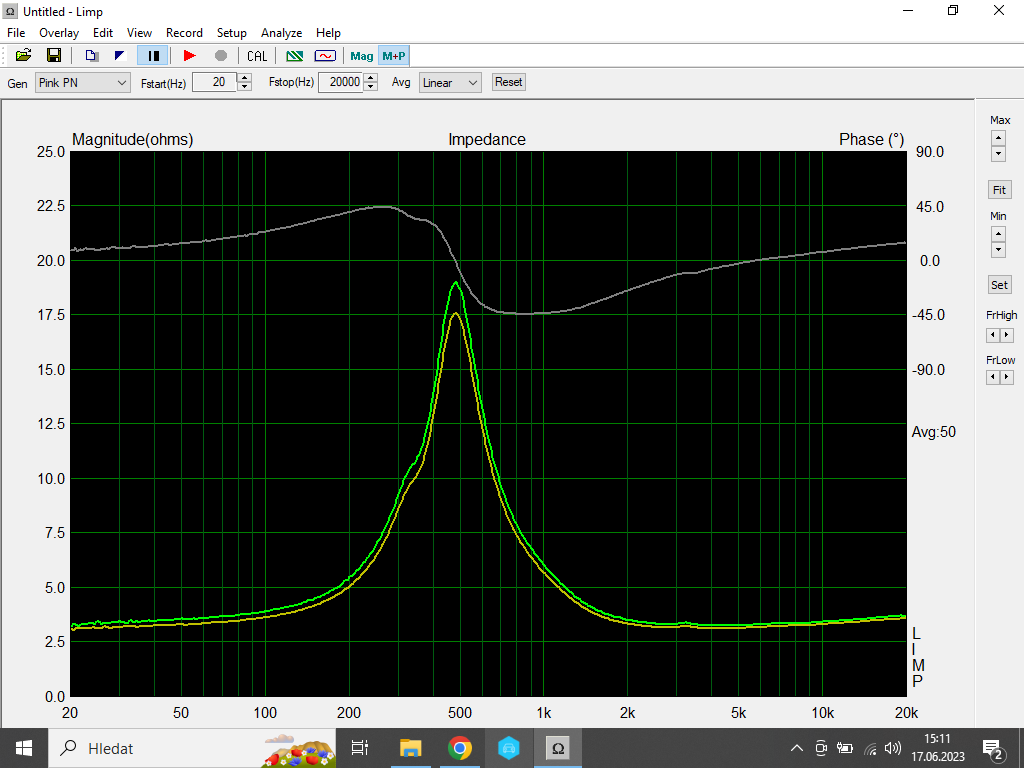Increase Fstop with the up arrow
Image resolution: width=1024 pixels, height=768 pixels.
tap(370, 78)
